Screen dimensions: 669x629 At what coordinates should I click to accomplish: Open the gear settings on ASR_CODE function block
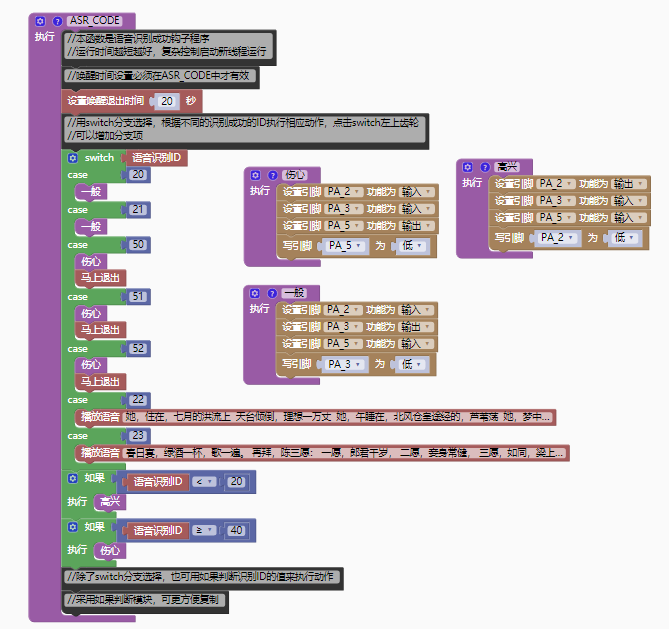click(x=40, y=21)
